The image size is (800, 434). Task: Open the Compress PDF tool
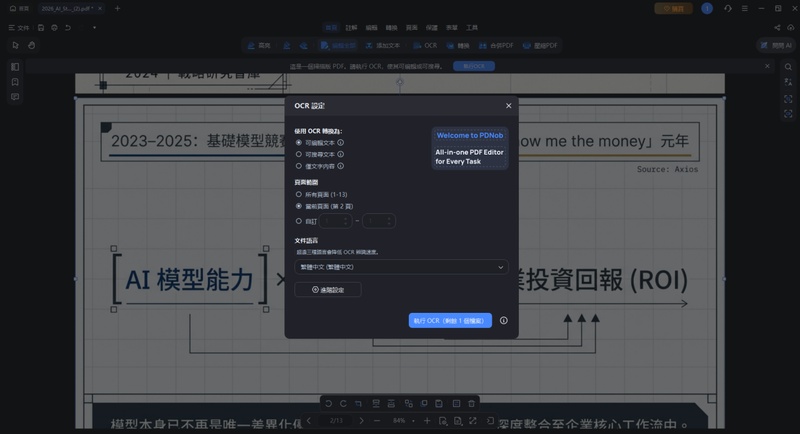click(540, 45)
